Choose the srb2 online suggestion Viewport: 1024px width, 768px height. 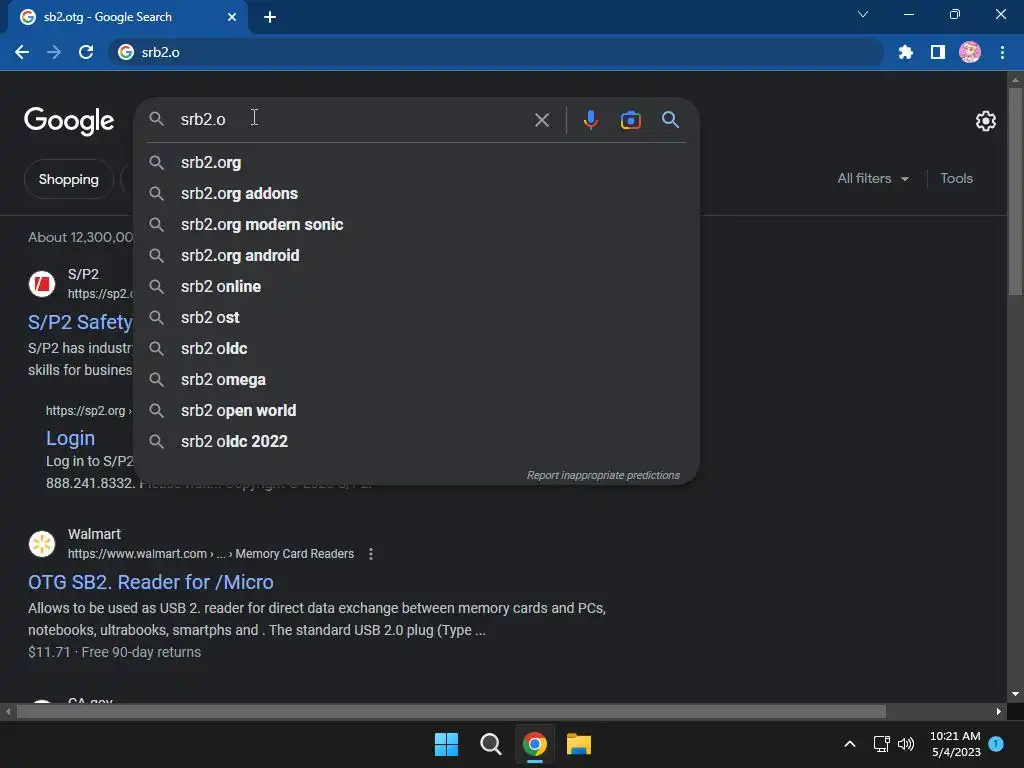click(x=417, y=287)
